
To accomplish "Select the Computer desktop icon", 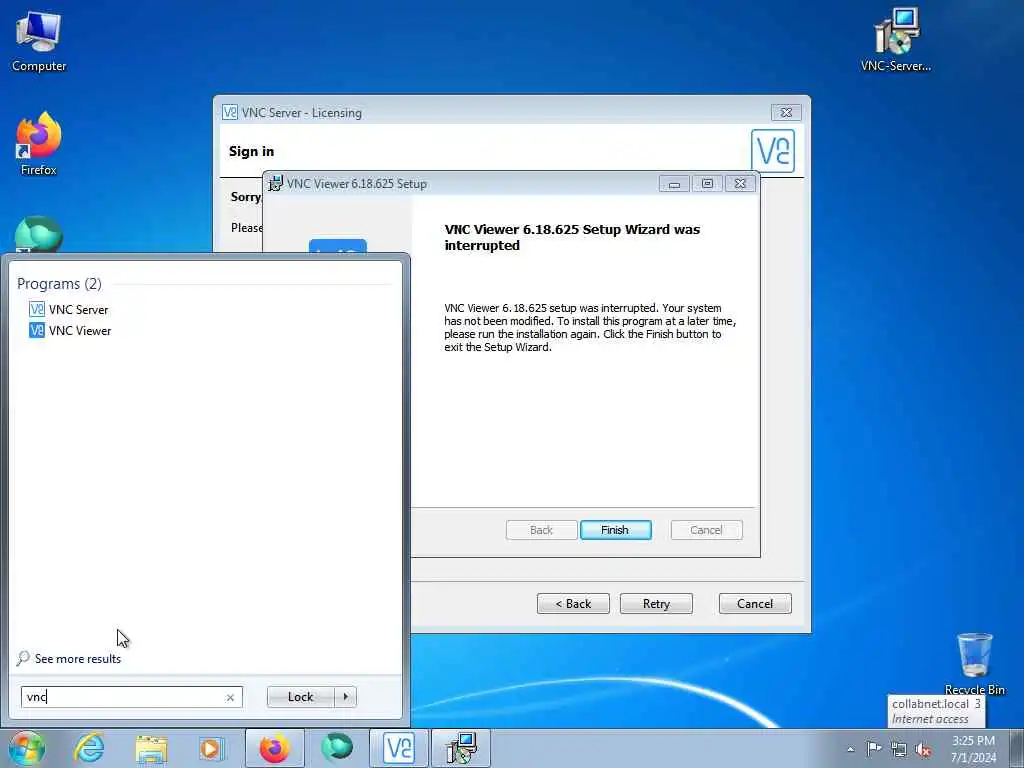I will point(39,41).
